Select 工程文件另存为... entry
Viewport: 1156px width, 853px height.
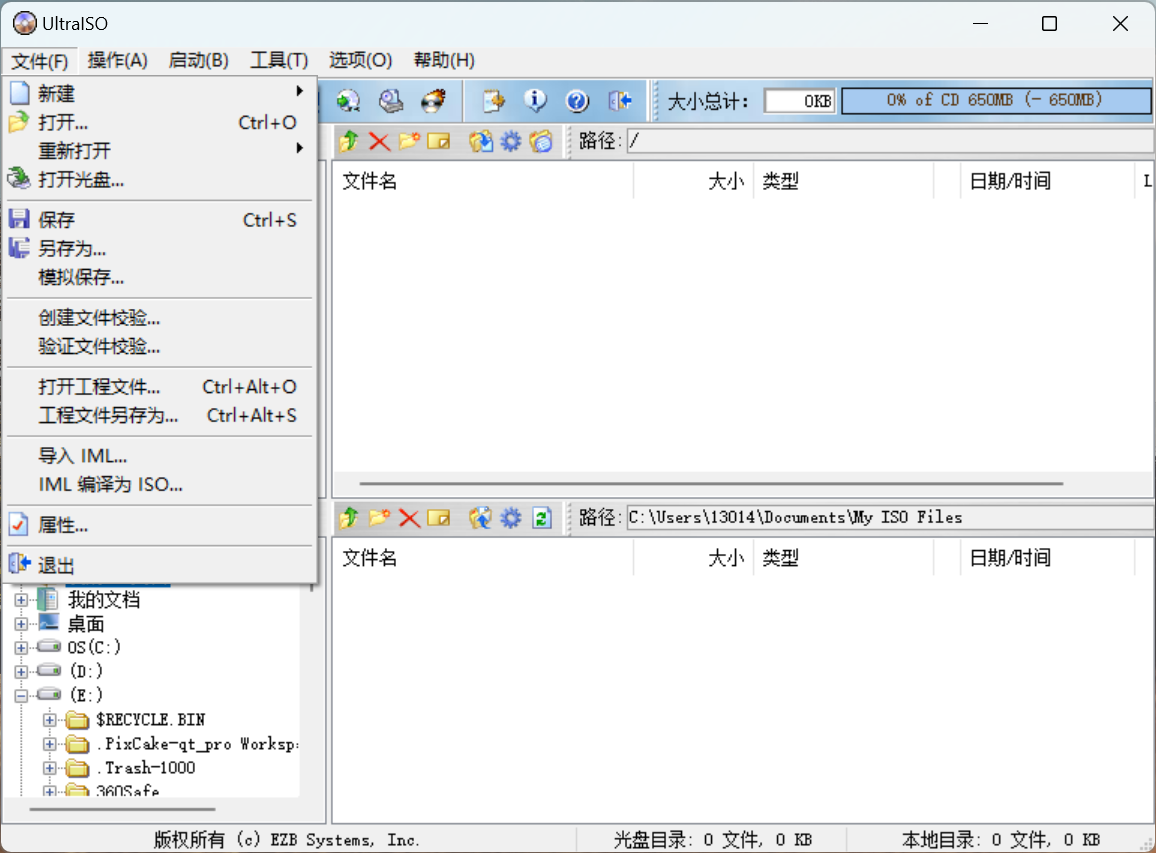pos(159,415)
